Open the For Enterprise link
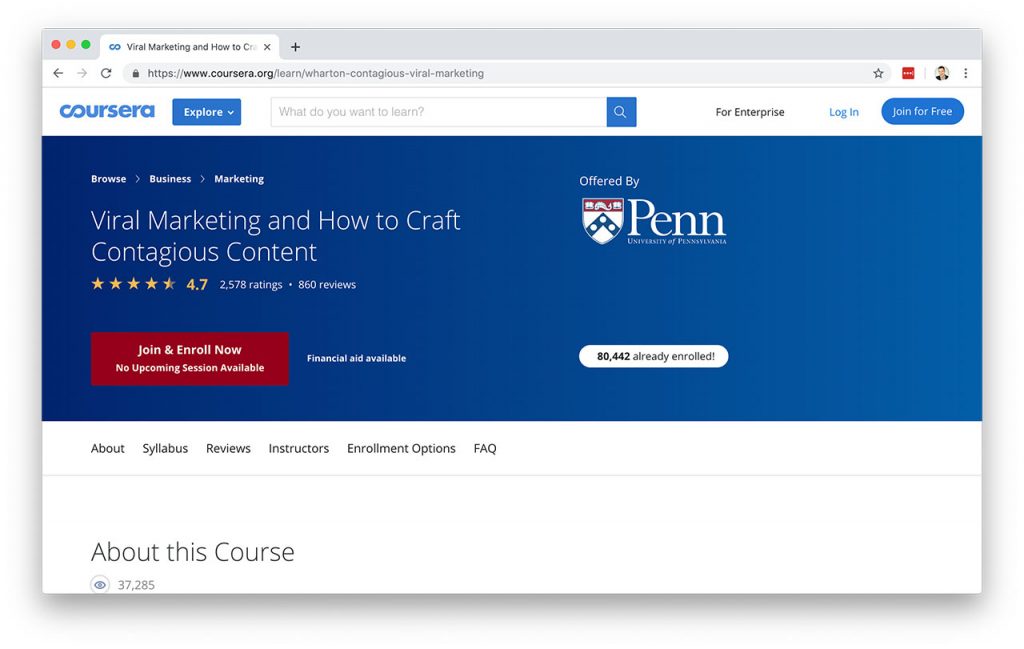Image resolution: width=1024 pixels, height=649 pixels. (x=750, y=112)
